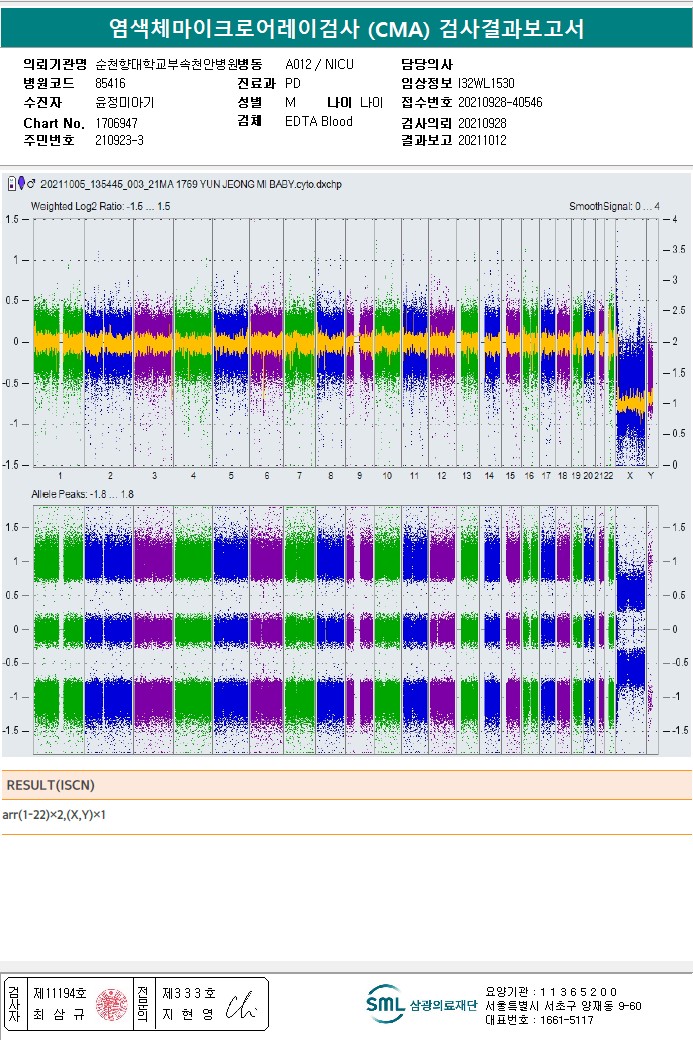693x1041 pixels.
Task: Select the X chromosome label on the axis
Action: point(629,475)
